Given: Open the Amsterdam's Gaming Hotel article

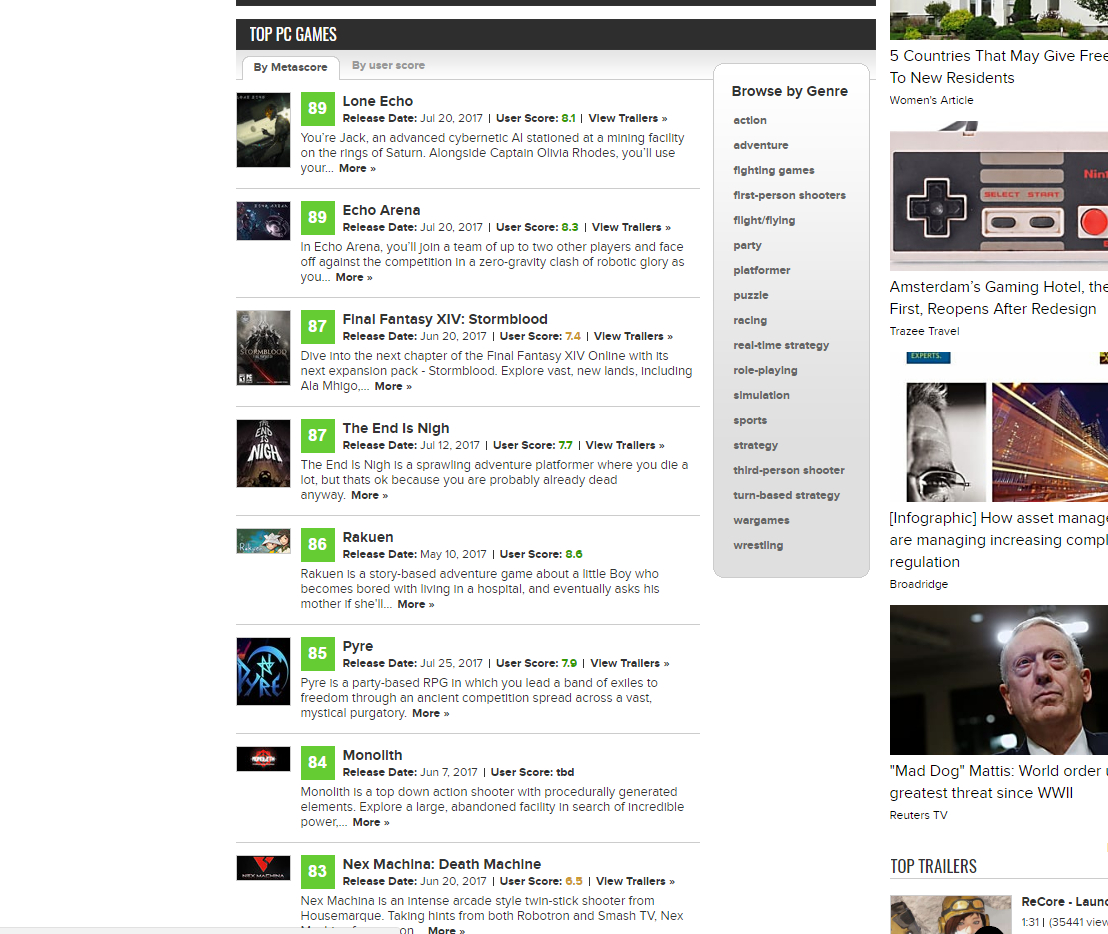Looking at the screenshot, I should click(998, 297).
